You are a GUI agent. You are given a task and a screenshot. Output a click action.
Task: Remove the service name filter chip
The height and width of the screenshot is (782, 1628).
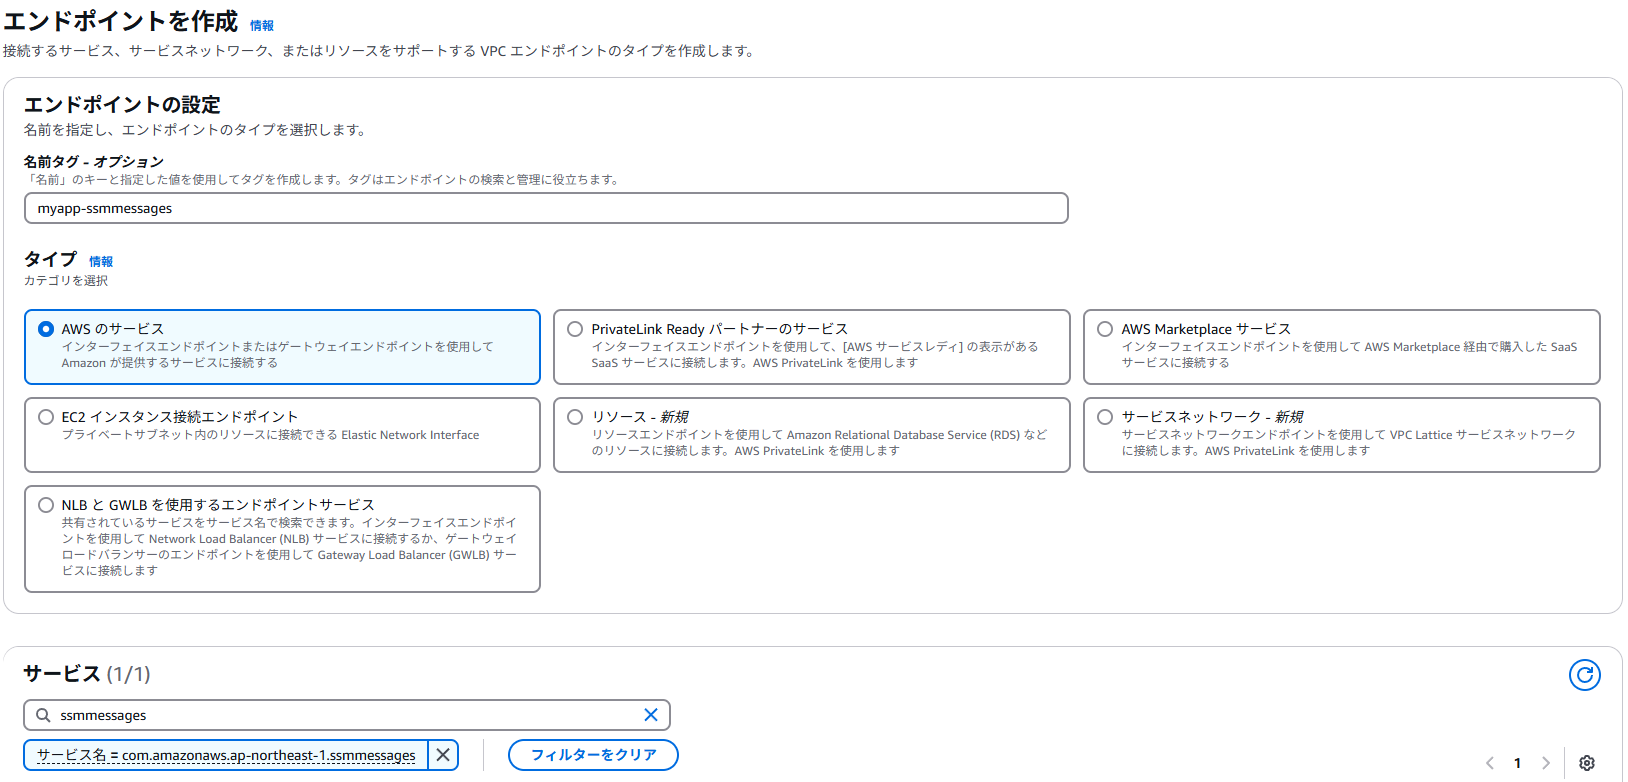tap(443, 755)
